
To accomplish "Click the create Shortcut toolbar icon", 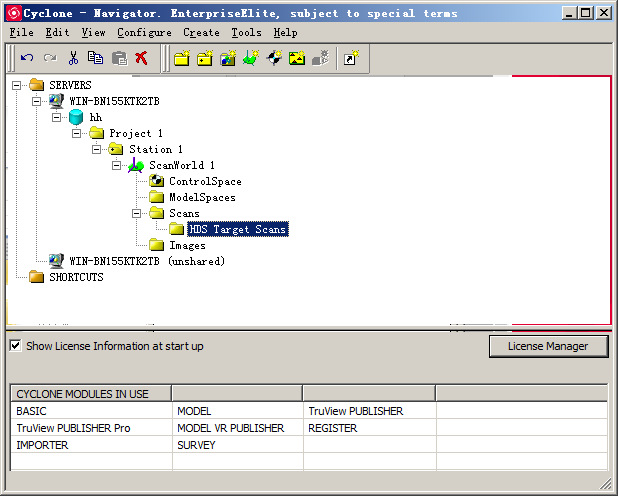I will click(x=351, y=59).
